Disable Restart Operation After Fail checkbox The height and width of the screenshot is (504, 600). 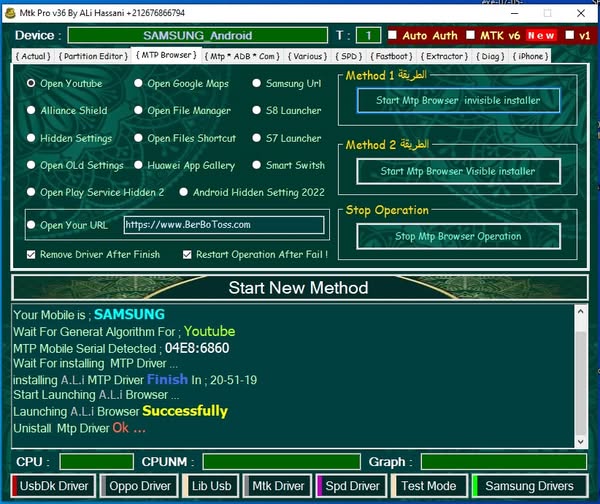click(187, 255)
